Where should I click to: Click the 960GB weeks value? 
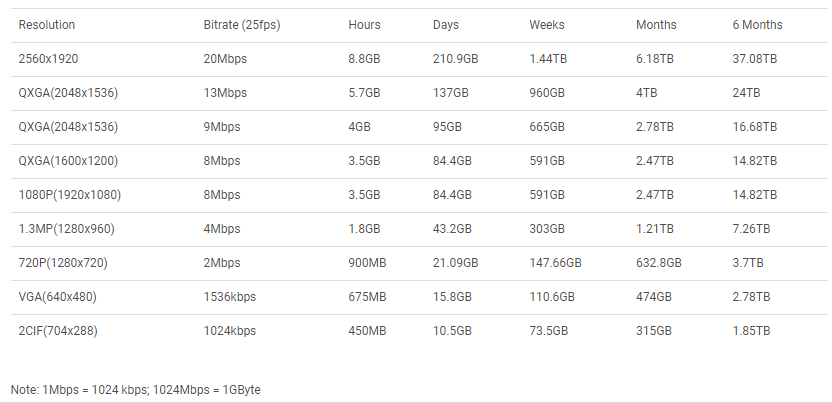[547, 93]
